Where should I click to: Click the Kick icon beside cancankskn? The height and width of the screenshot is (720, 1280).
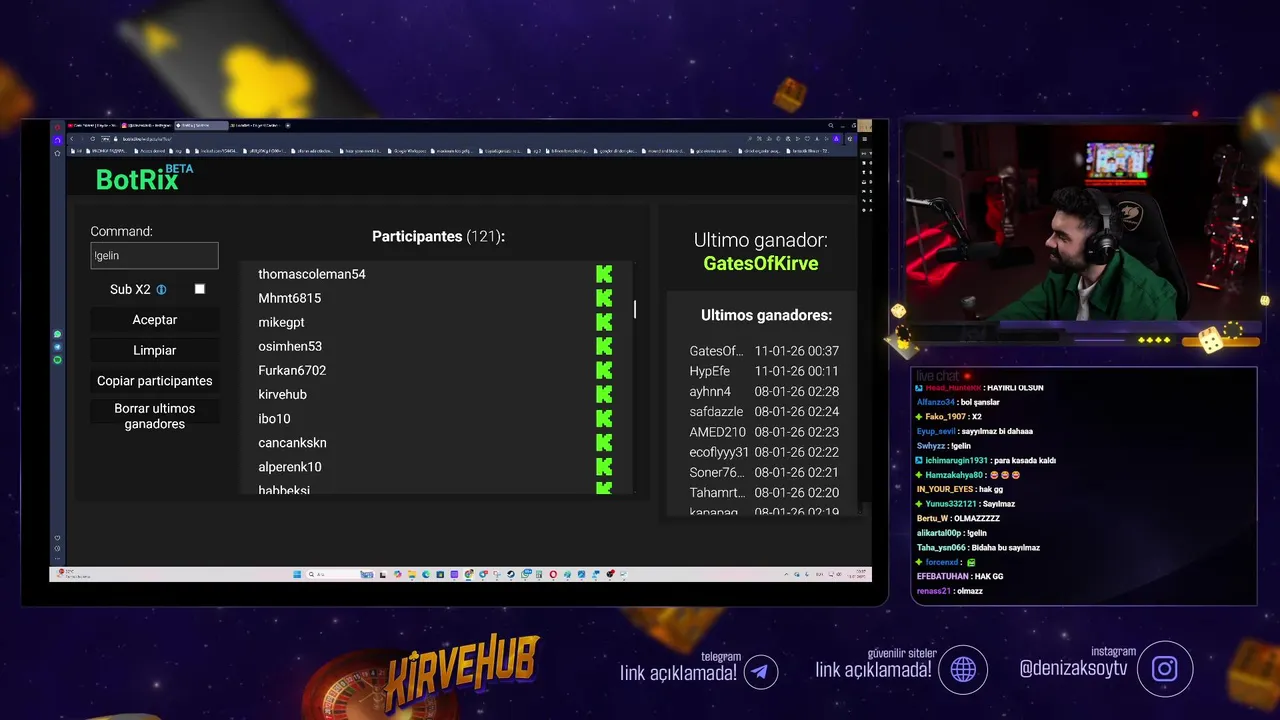(x=604, y=442)
